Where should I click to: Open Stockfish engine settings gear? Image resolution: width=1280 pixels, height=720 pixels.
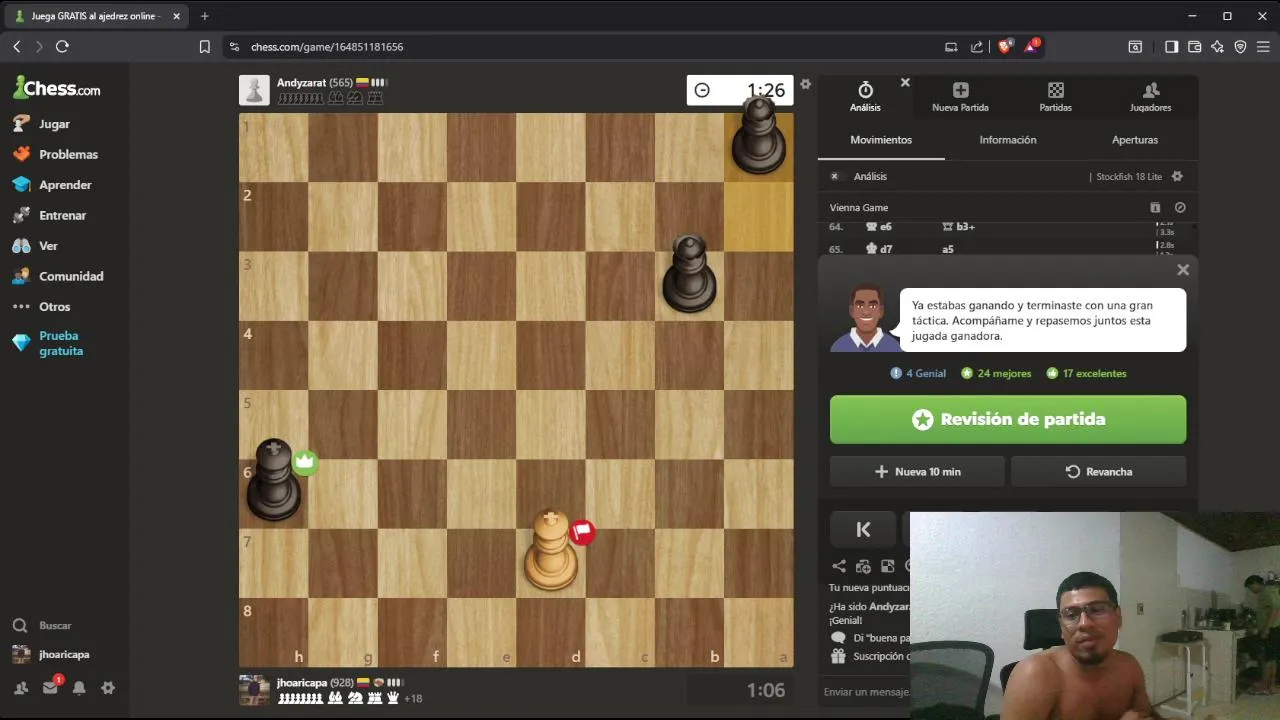(x=1177, y=176)
